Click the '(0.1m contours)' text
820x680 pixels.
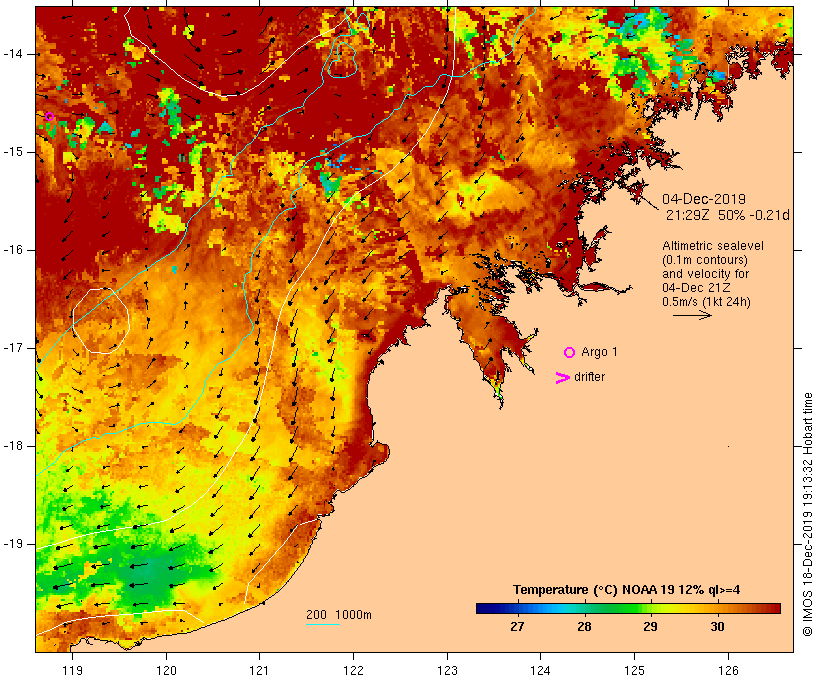[x=704, y=260]
